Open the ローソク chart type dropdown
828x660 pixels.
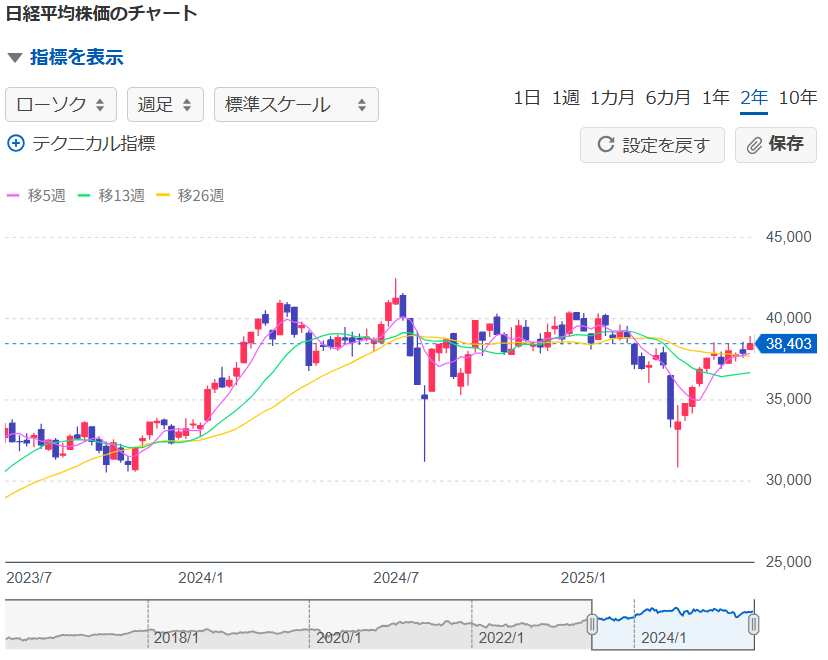coord(61,105)
